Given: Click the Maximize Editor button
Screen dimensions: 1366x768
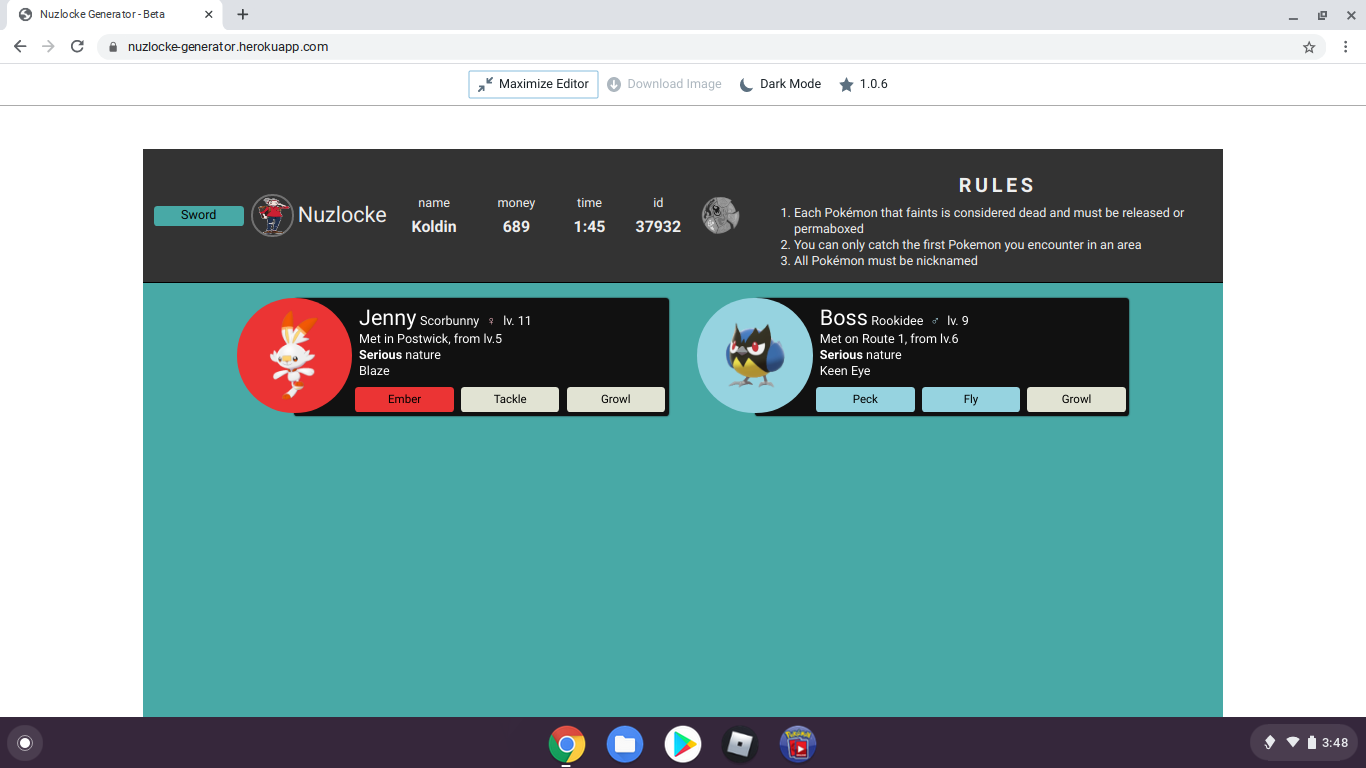Looking at the screenshot, I should (533, 84).
